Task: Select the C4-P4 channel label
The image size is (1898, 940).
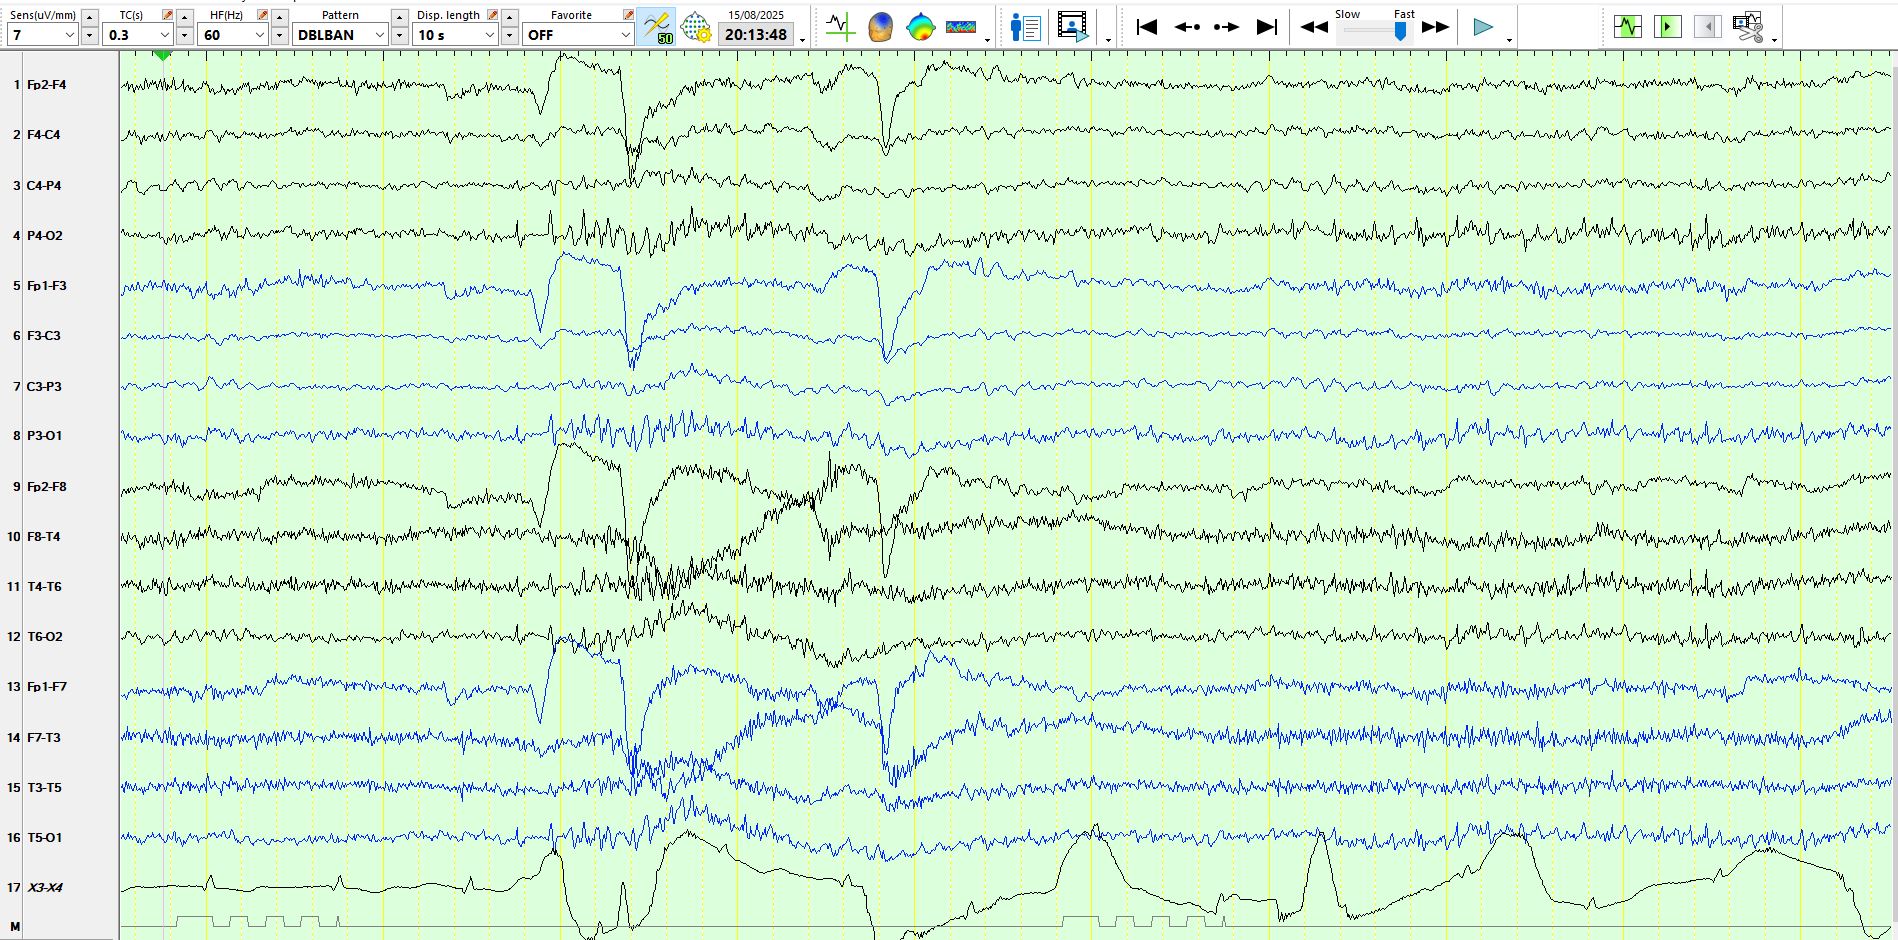Action: click(x=44, y=186)
